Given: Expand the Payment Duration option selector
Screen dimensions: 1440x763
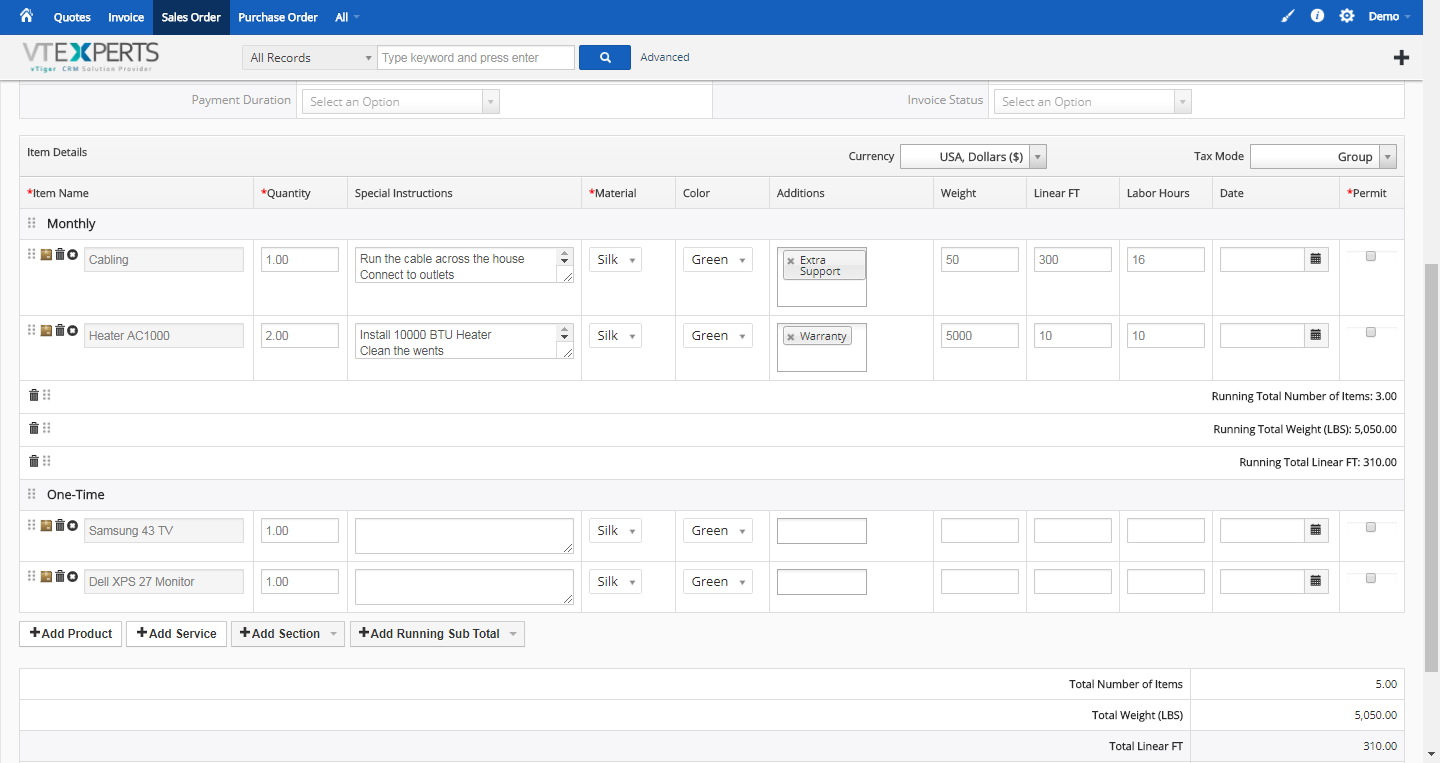Looking at the screenshot, I should point(490,101).
